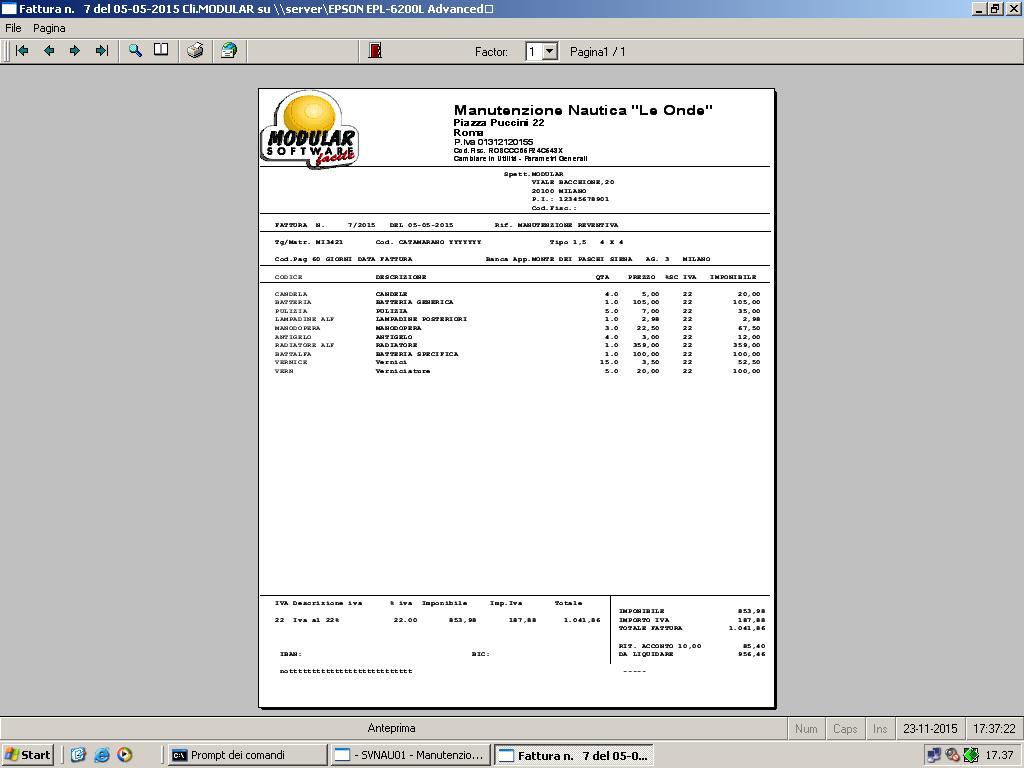Click the open book page view icon
Image resolution: width=1024 pixels, height=768 pixels.
161,50
